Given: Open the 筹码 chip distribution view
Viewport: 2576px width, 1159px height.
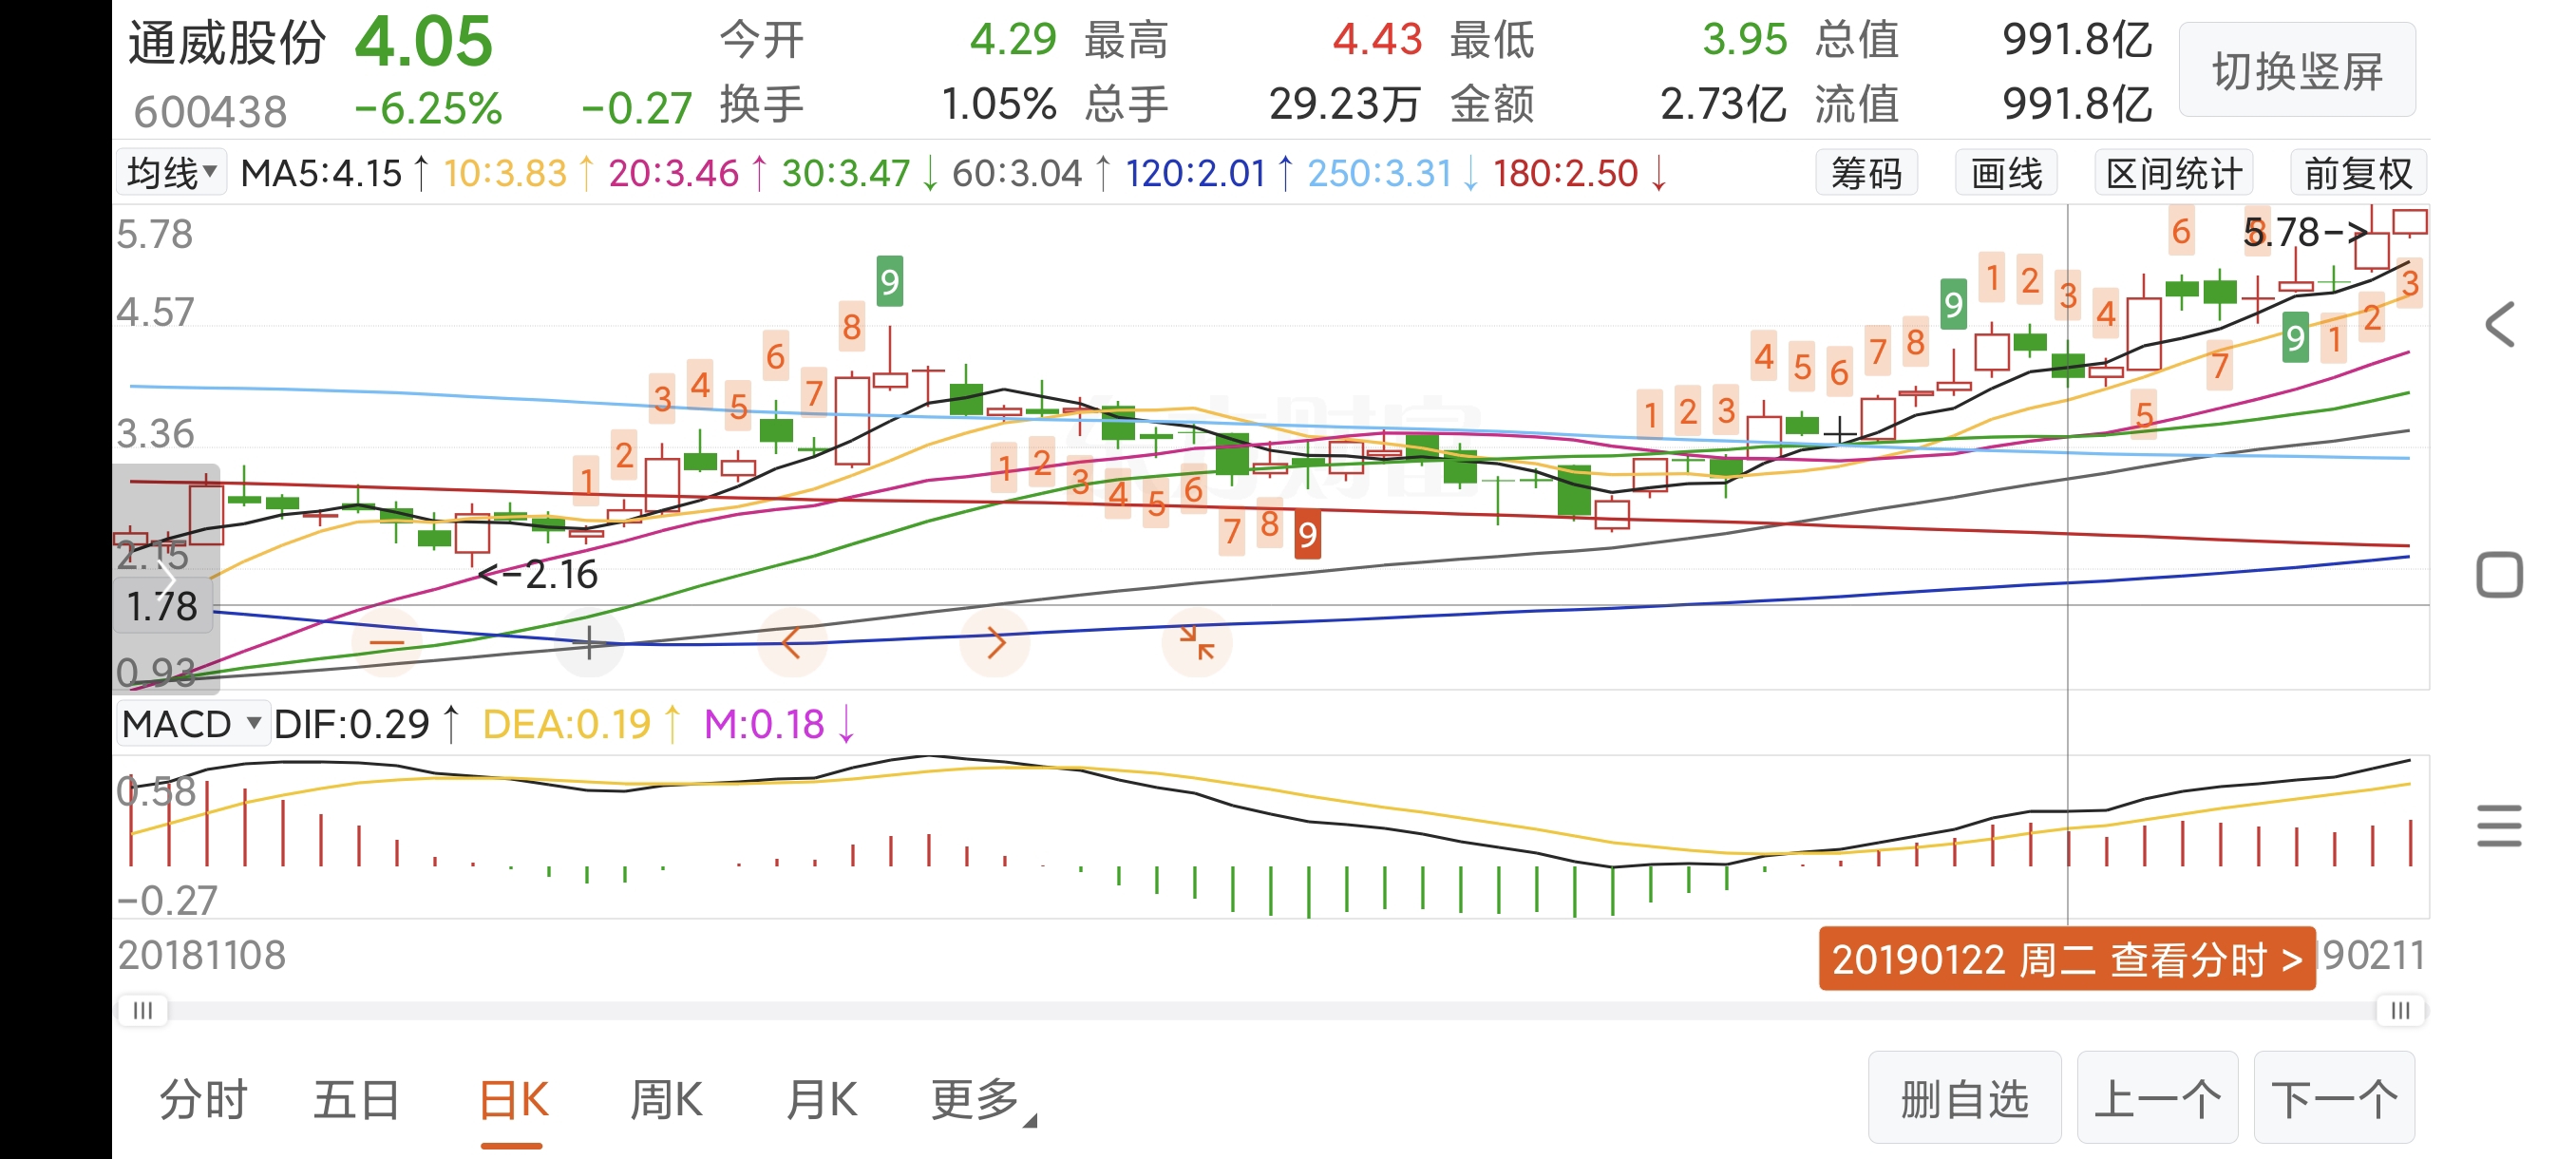Looking at the screenshot, I should point(1866,173).
